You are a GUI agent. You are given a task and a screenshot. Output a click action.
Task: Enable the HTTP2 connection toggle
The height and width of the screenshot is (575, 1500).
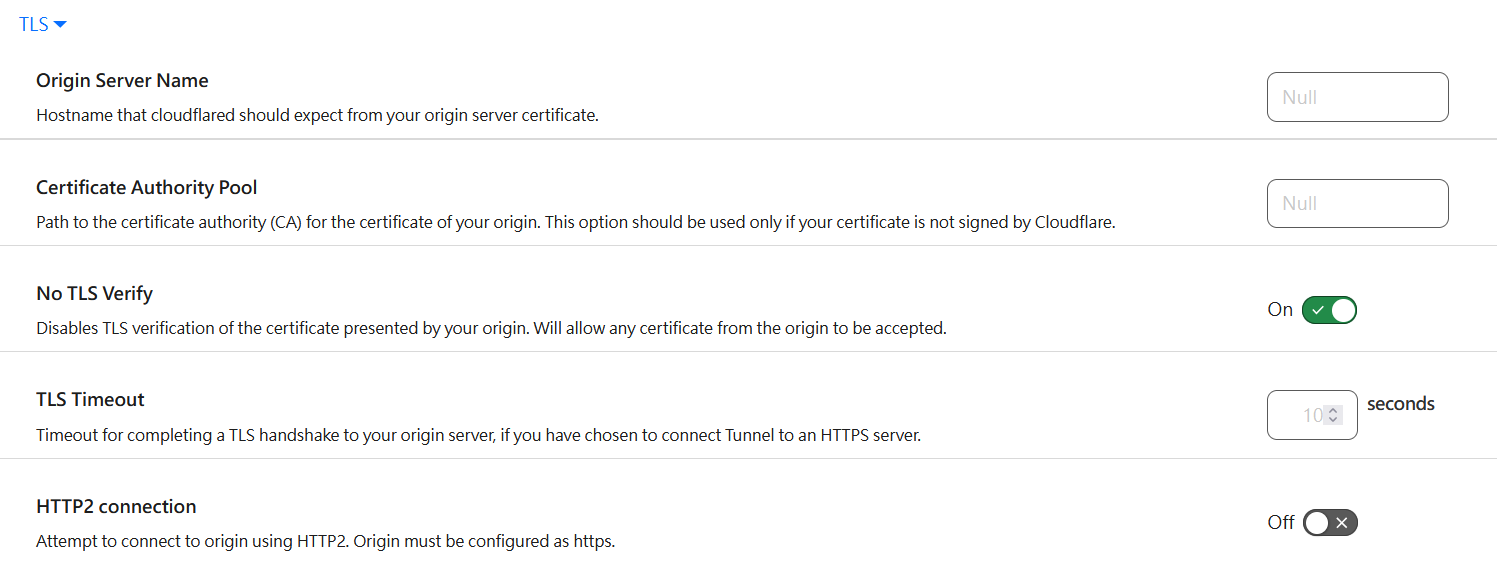(x=1330, y=523)
